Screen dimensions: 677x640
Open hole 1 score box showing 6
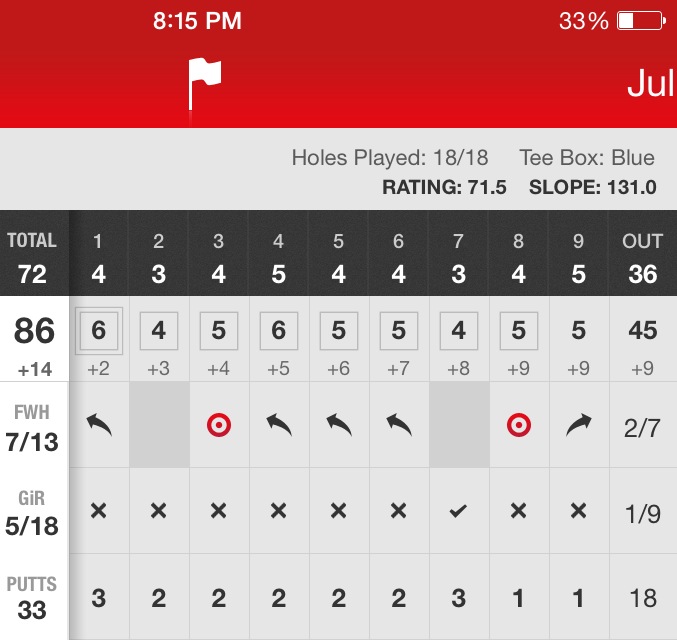point(98,330)
